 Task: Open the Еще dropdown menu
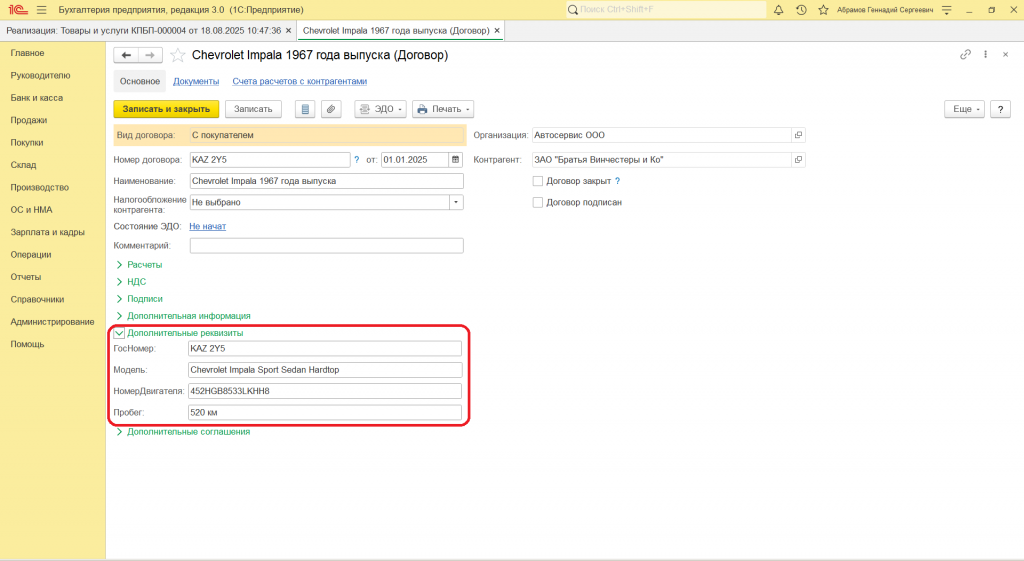tap(964, 109)
